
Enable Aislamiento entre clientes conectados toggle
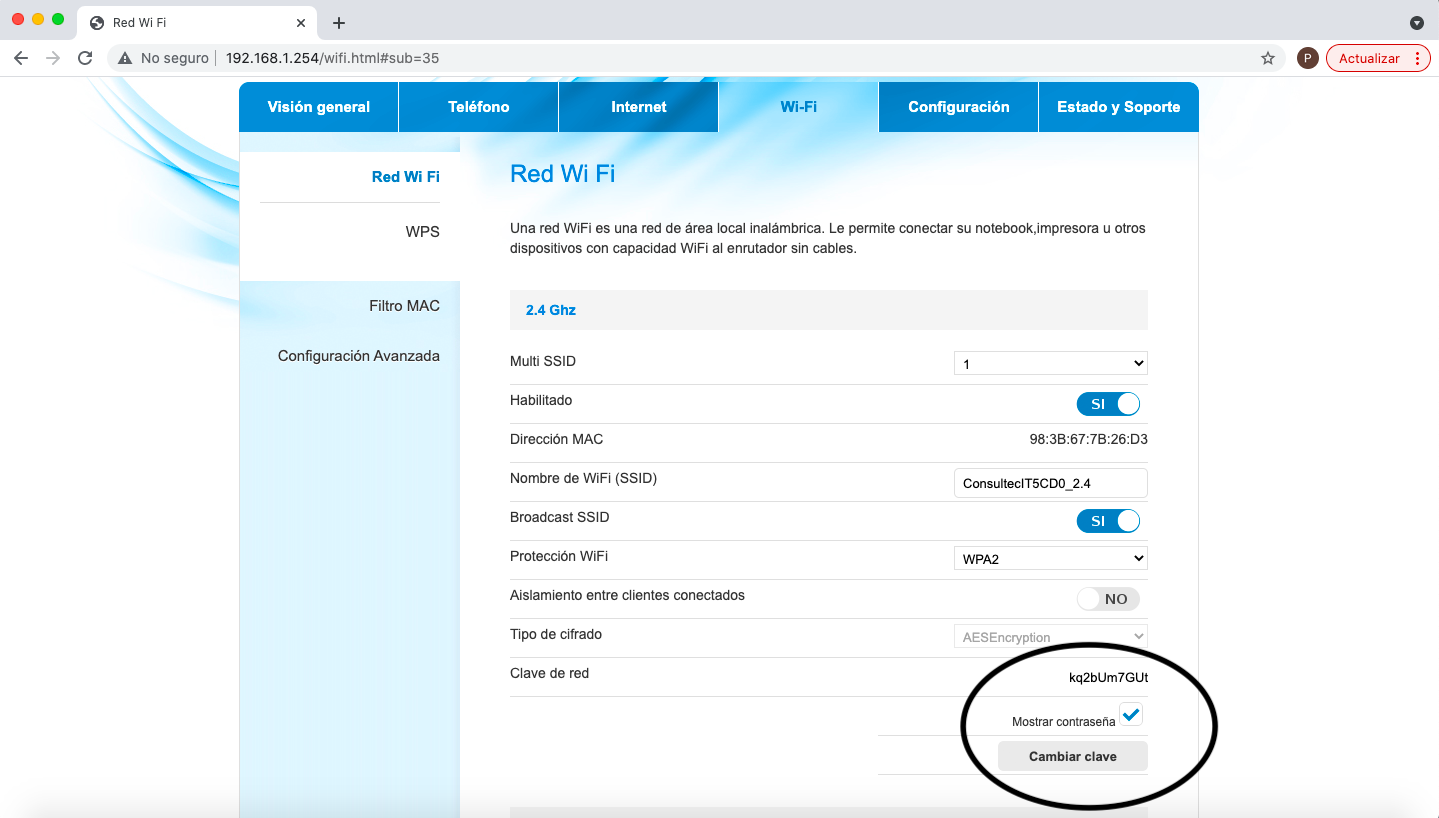tap(1108, 599)
